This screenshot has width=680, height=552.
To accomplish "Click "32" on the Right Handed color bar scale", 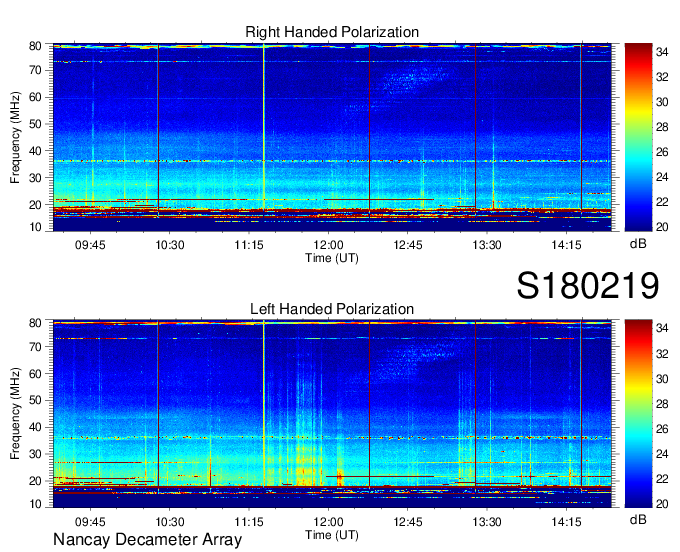I will coord(662,77).
